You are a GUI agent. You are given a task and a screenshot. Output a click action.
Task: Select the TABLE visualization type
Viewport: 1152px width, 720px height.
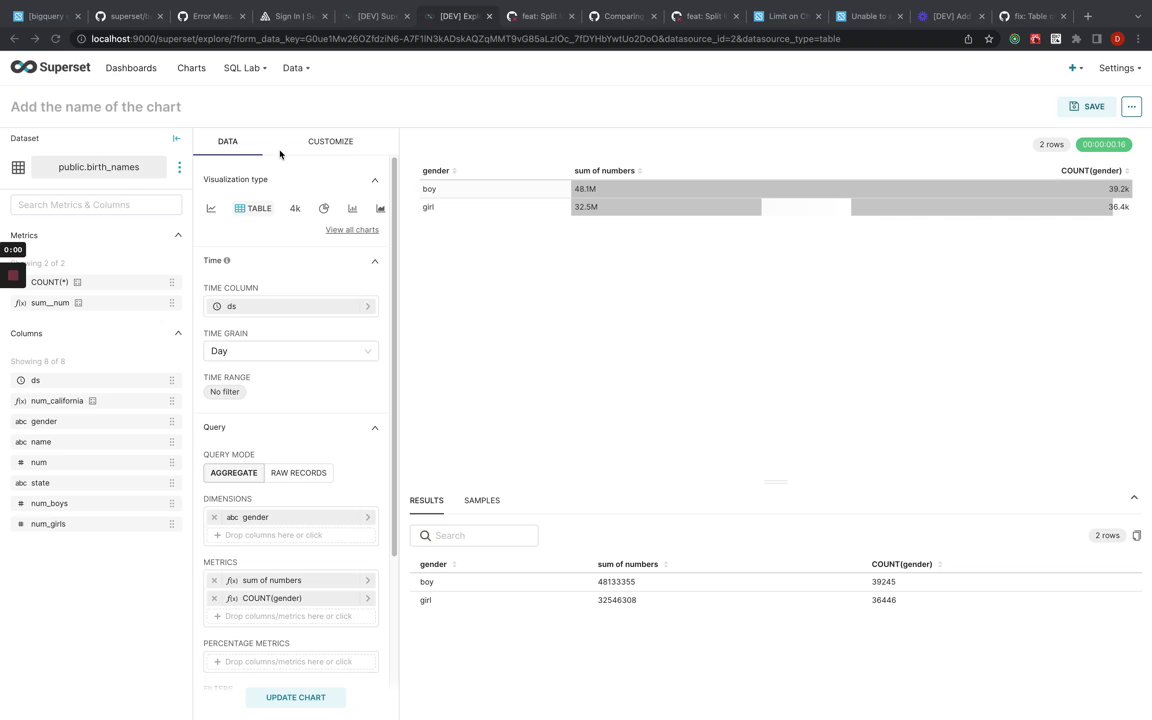(x=253, y=209)
